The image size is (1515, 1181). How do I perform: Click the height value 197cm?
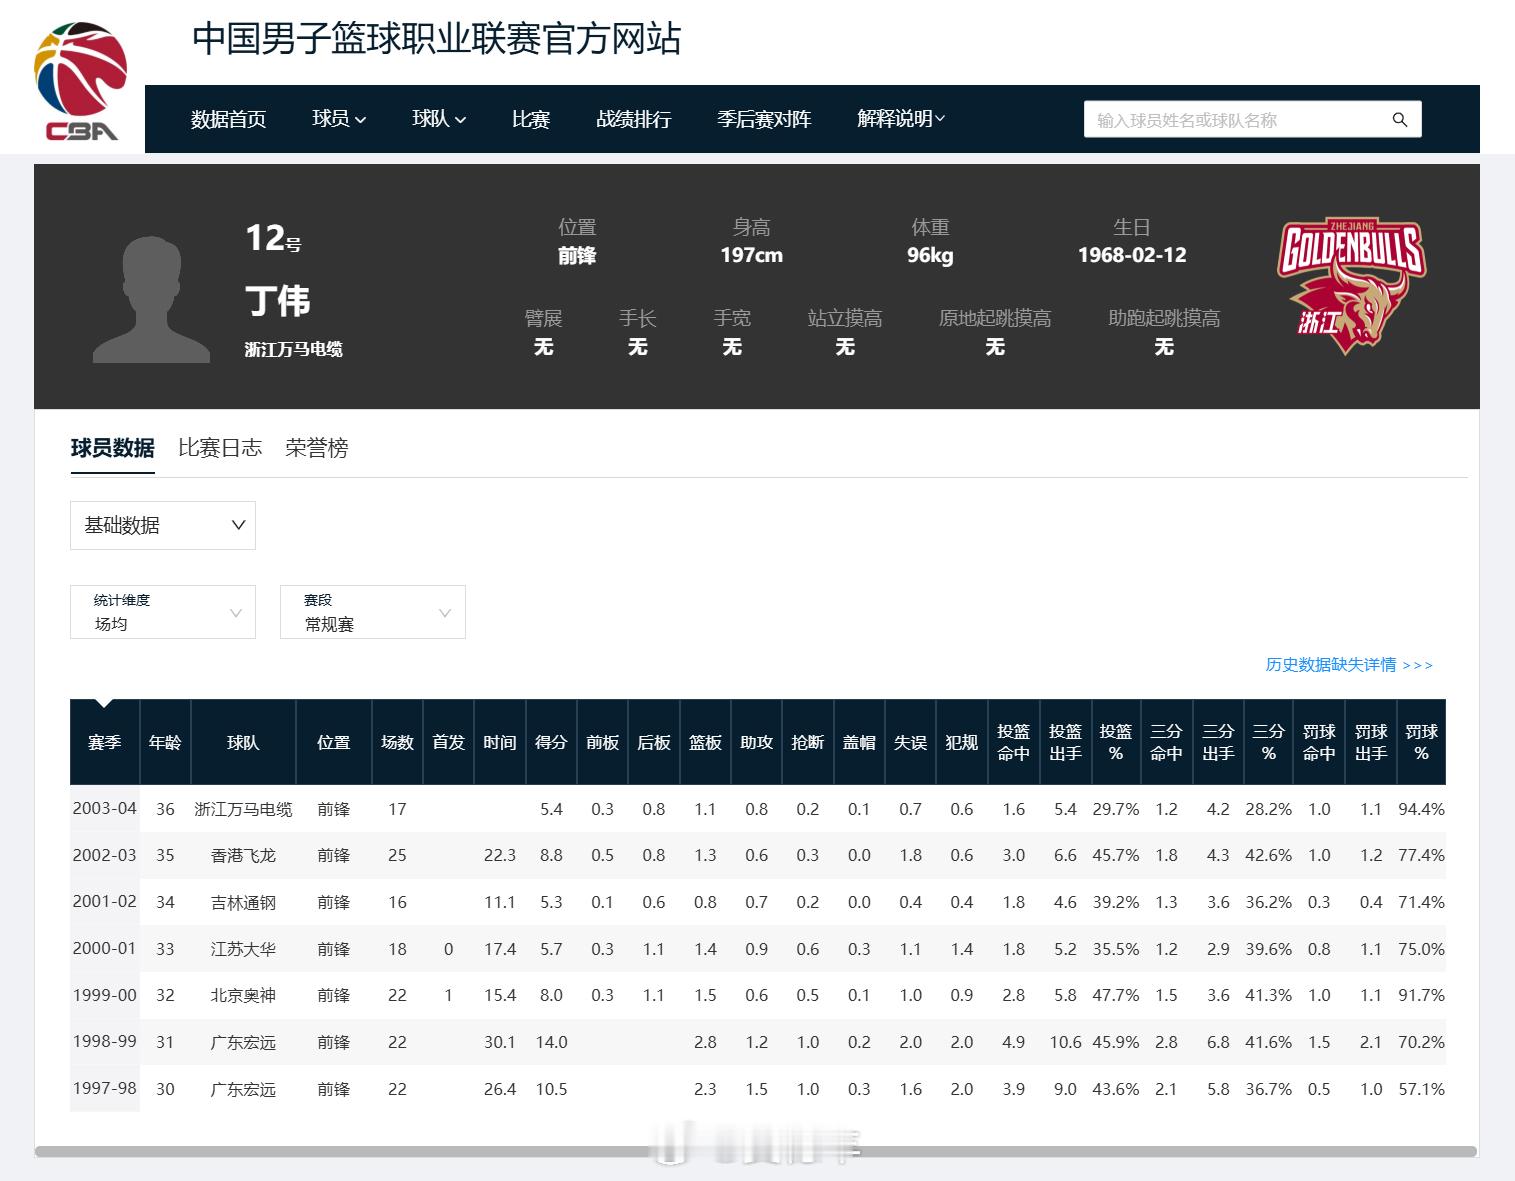(752, 255)
